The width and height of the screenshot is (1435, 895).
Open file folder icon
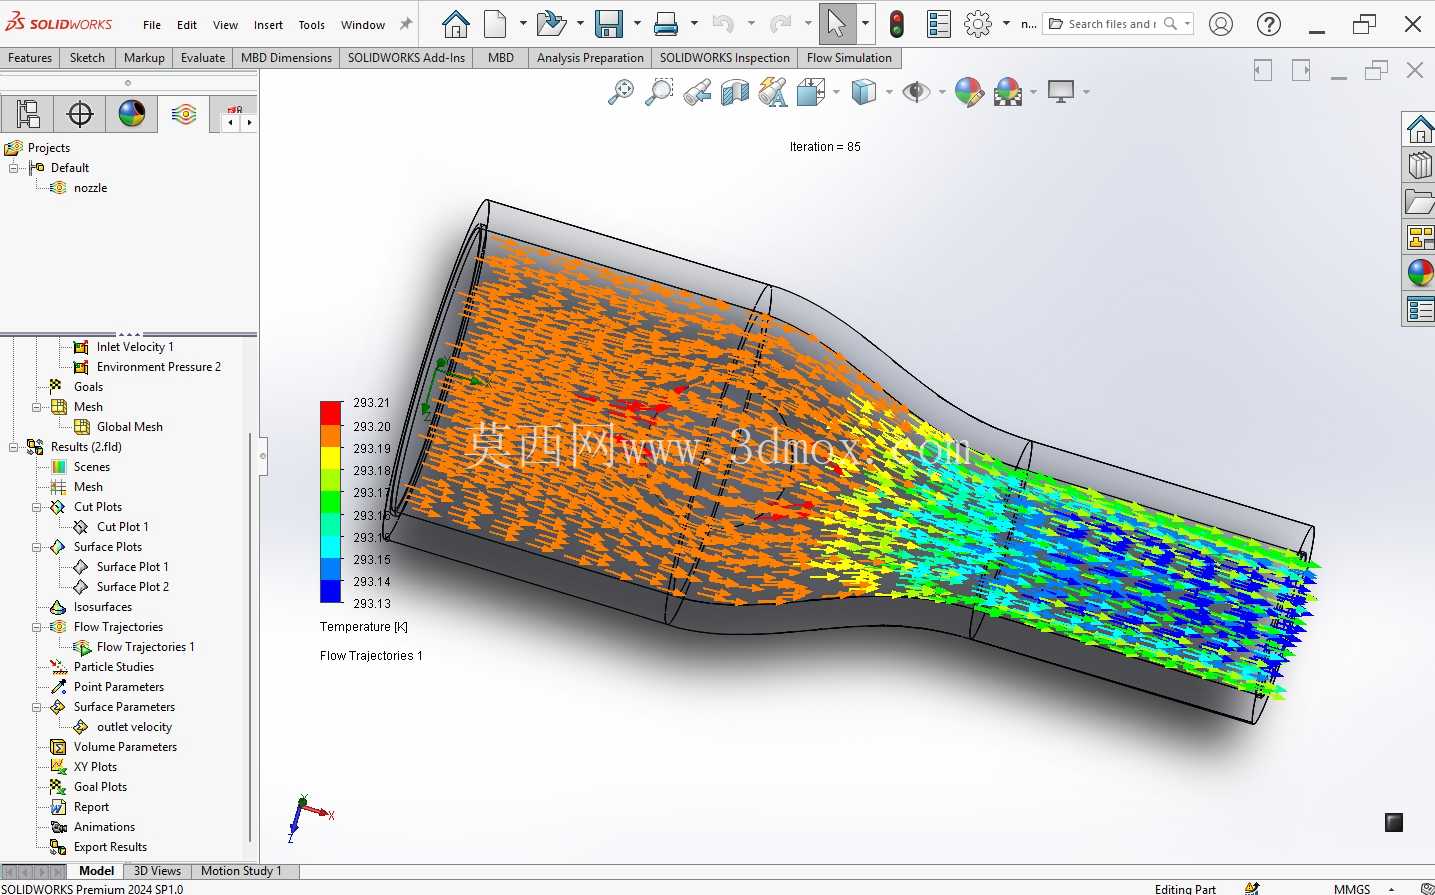[x=550, y=24]
